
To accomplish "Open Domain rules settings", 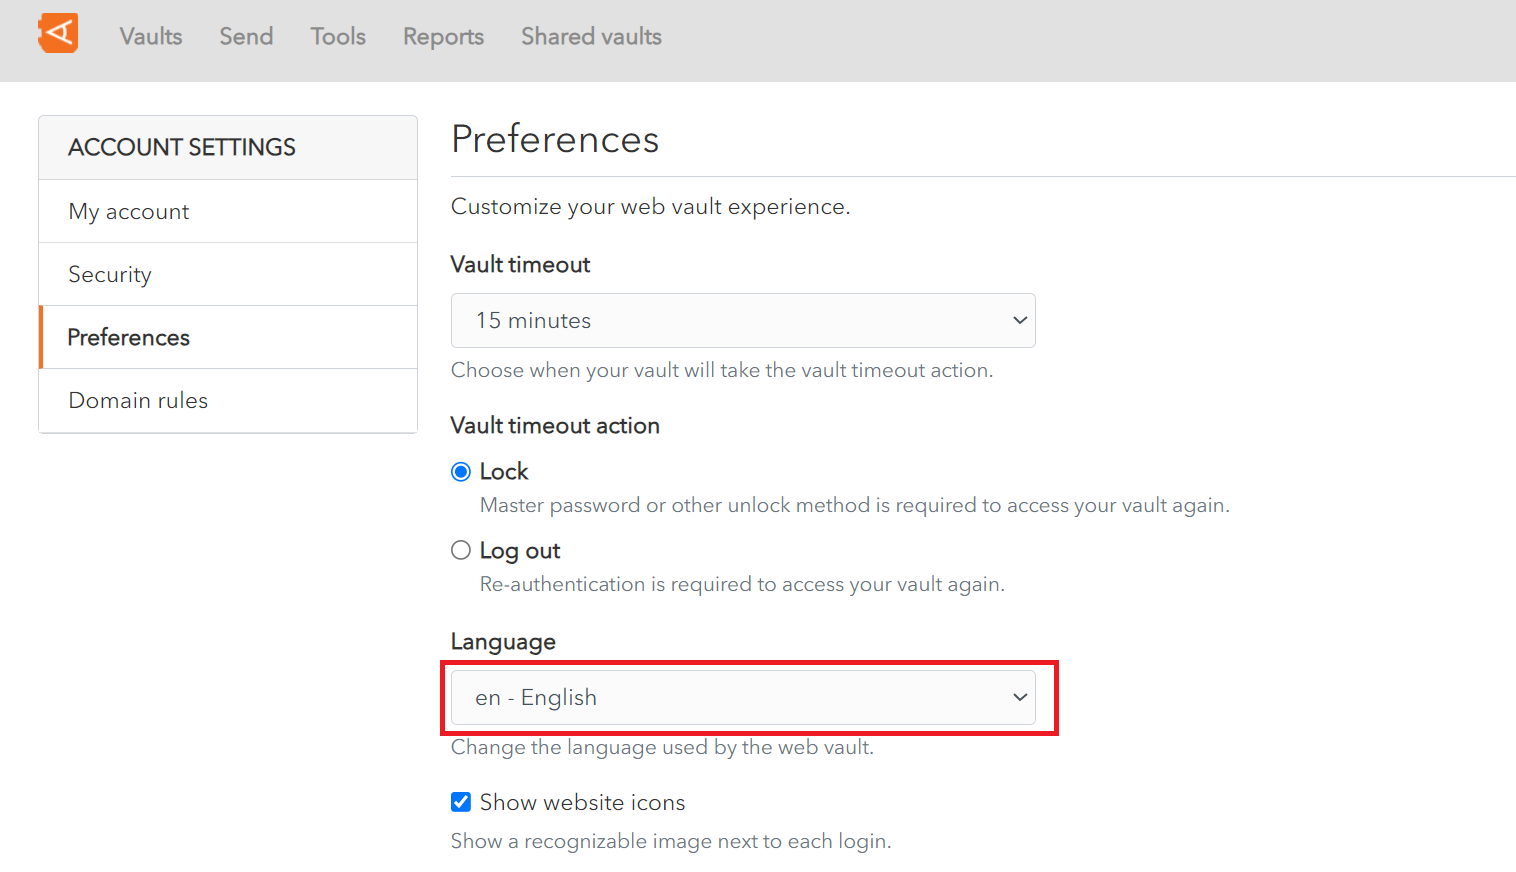I will click(228, 400).
